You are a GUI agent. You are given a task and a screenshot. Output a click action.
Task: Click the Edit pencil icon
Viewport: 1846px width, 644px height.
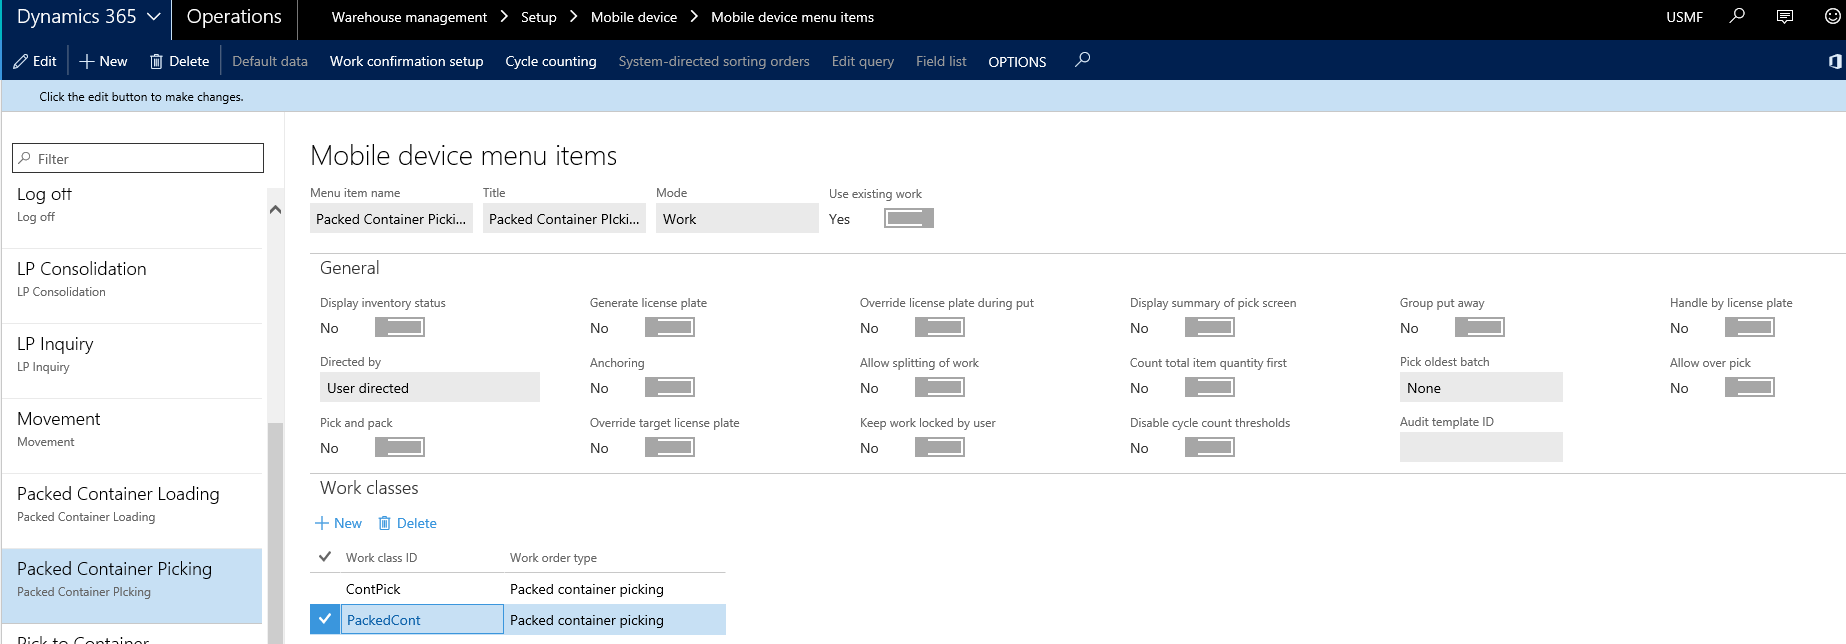click(21, 61)
